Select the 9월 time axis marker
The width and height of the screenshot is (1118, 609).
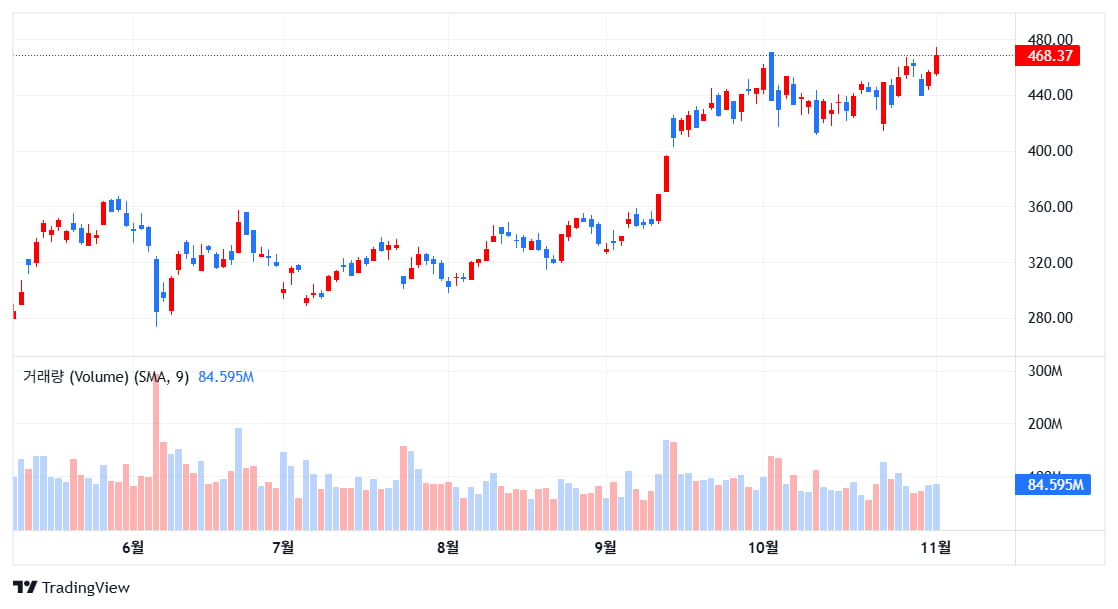[x=605, y=546]
